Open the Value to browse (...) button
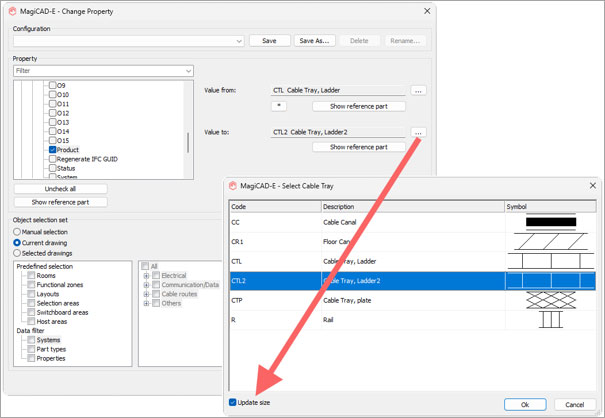This screenshot has width=605, height=418. (418, 132)
